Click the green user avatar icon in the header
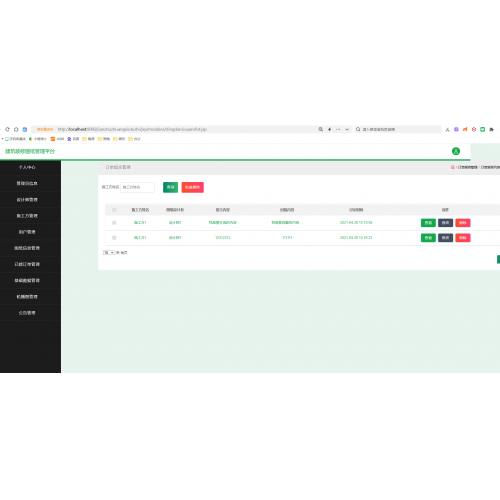500x500 pixels. click(456, 151)
